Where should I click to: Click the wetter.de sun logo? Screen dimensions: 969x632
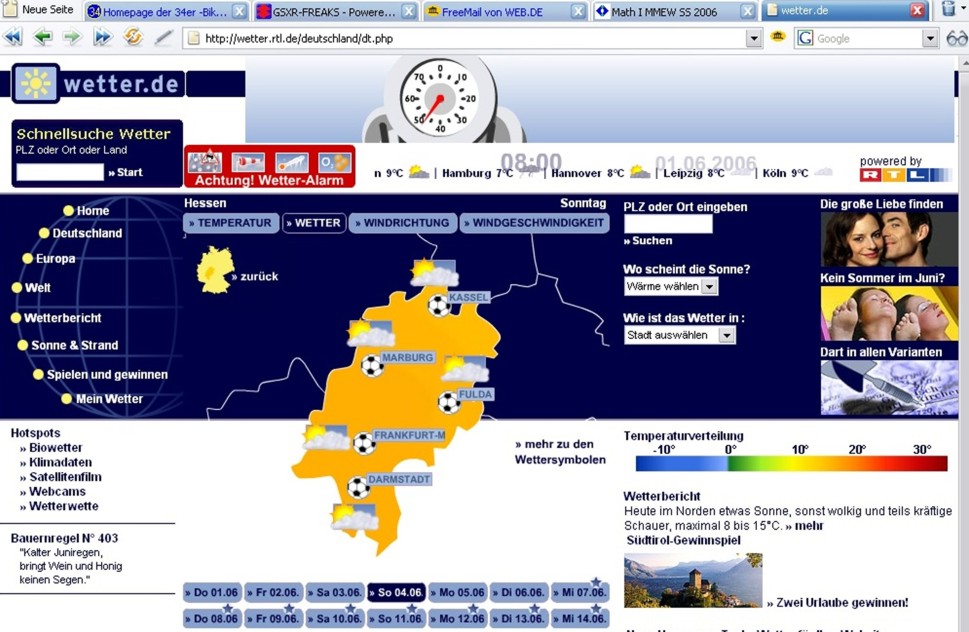(35, 84)
